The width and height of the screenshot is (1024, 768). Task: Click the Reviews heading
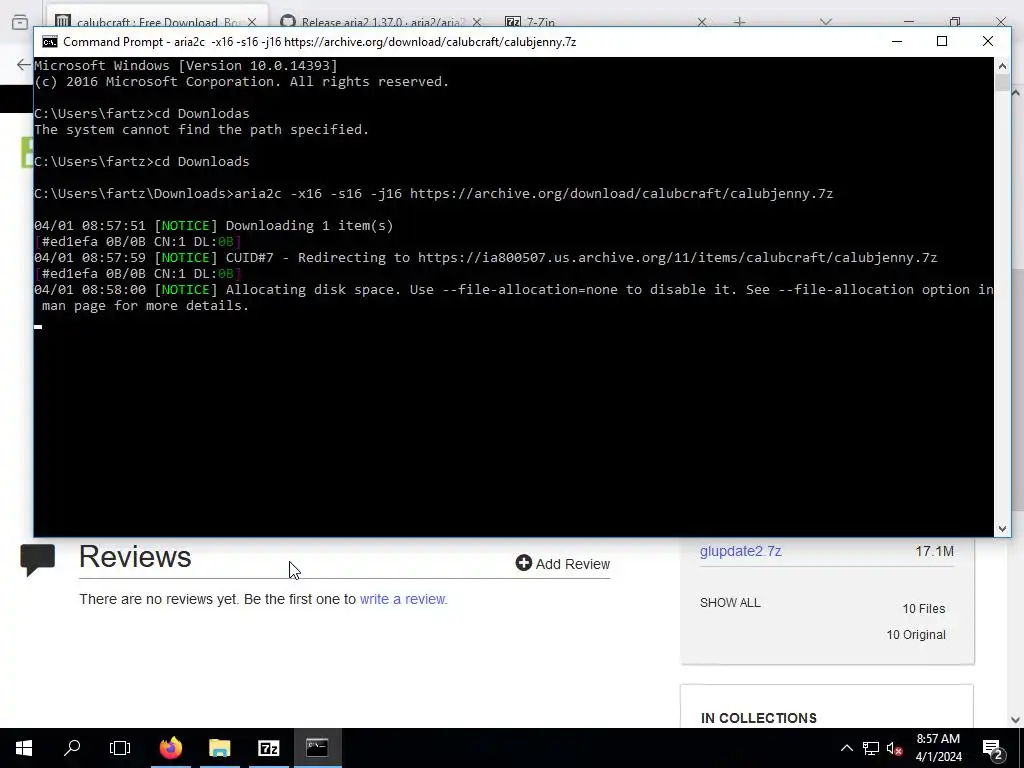[x=135, y=557]
